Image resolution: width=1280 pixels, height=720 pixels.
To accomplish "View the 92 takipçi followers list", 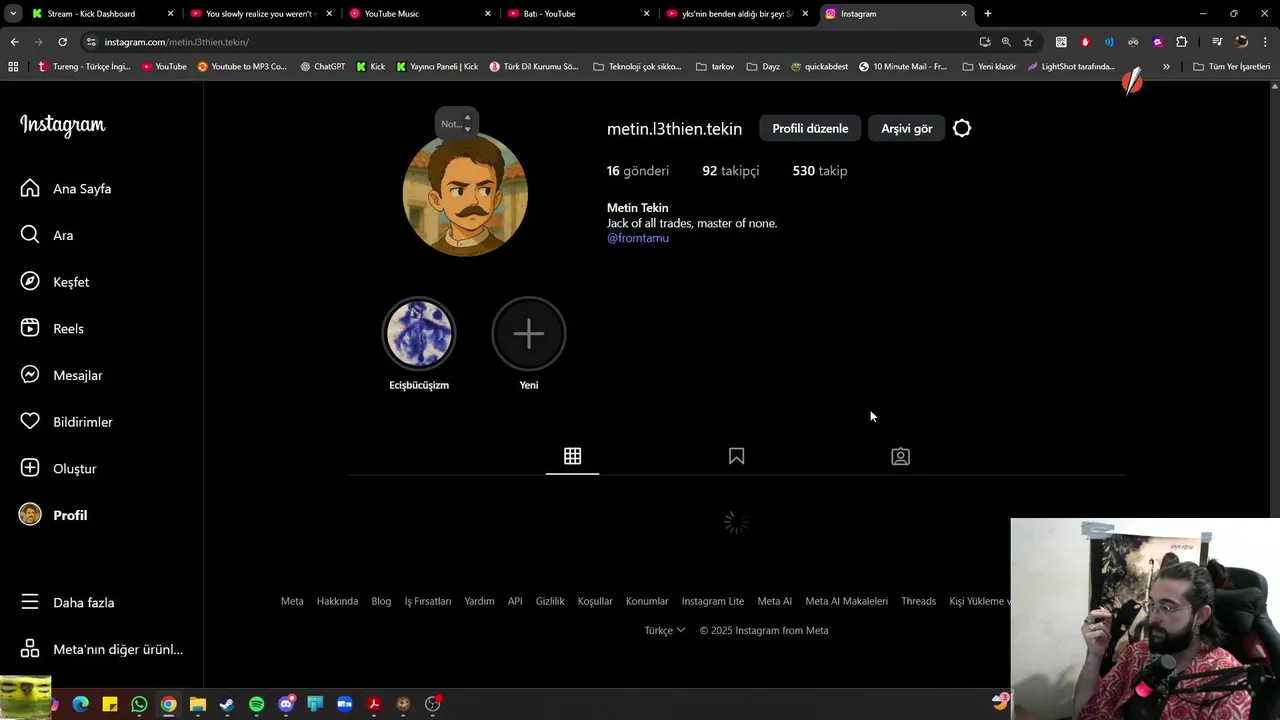I will (730, 171).
